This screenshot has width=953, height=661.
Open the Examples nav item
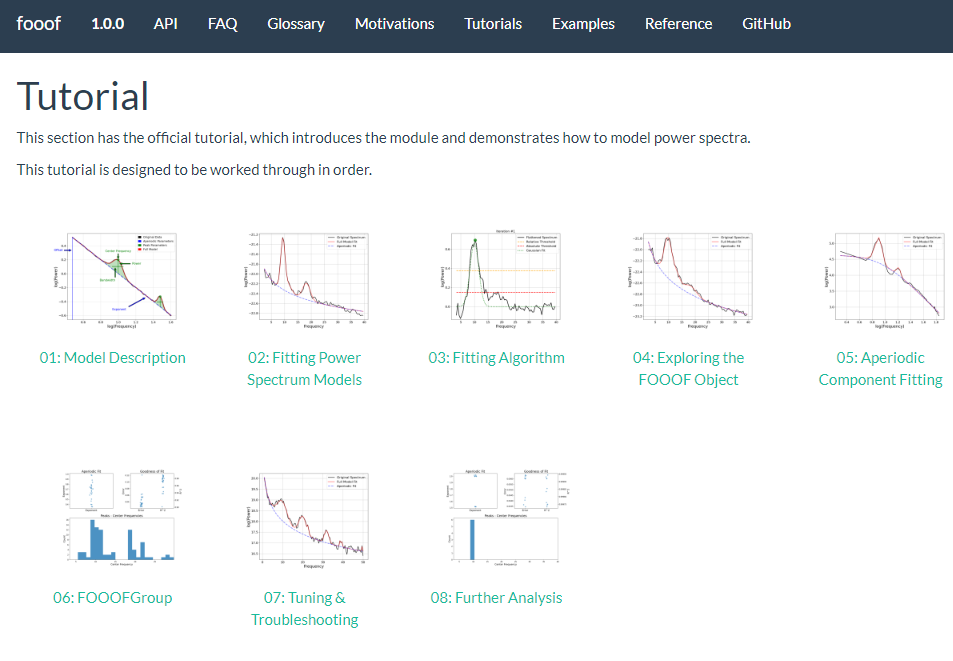(x=583, y=24)
